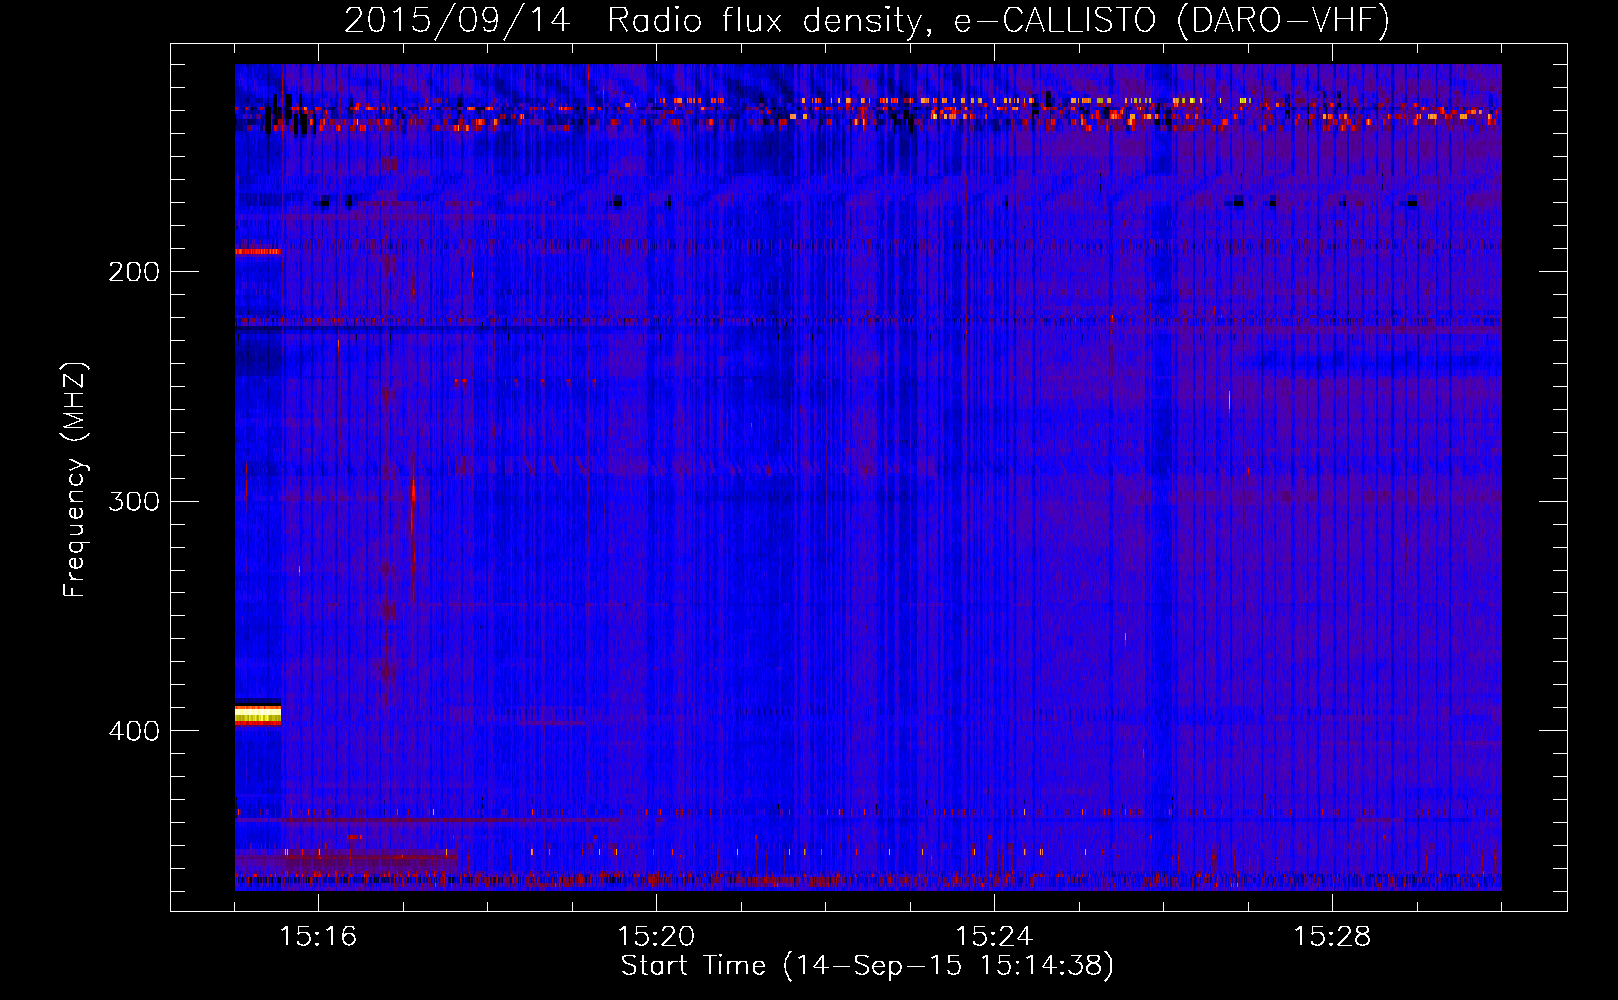Click the 15:24 time tick label

994,936
